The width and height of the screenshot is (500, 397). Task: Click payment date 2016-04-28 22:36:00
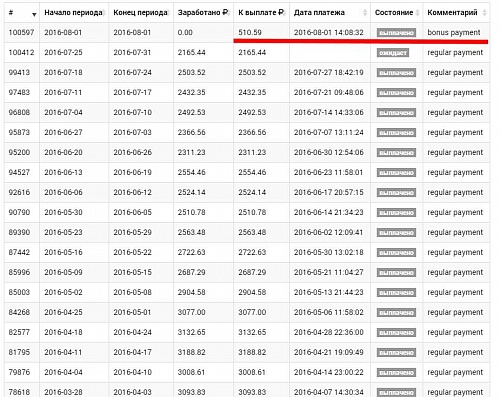(328, 332)
